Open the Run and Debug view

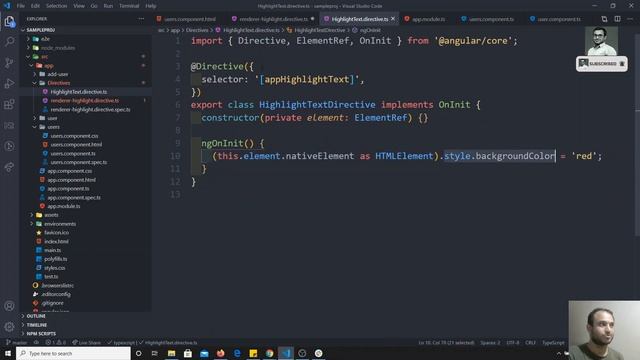9,83
